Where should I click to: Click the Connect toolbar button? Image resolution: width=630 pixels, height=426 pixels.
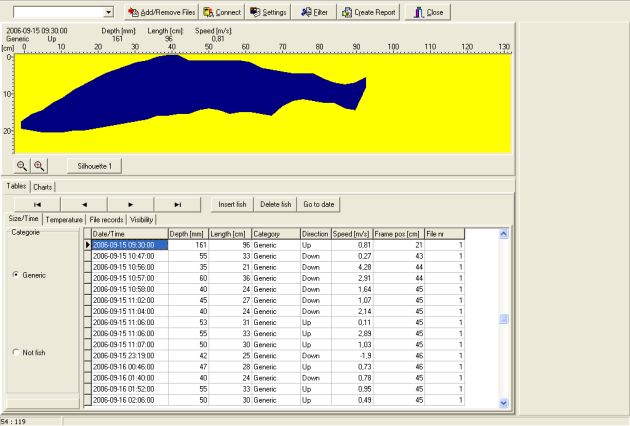[x=222, y=12]
